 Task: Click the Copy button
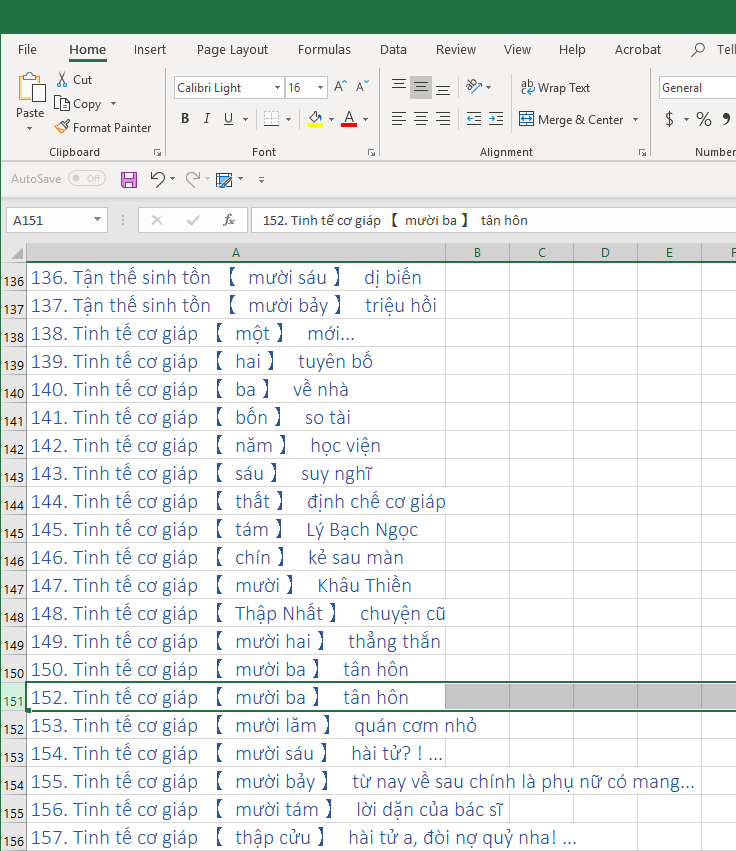[x=78, y=104]
